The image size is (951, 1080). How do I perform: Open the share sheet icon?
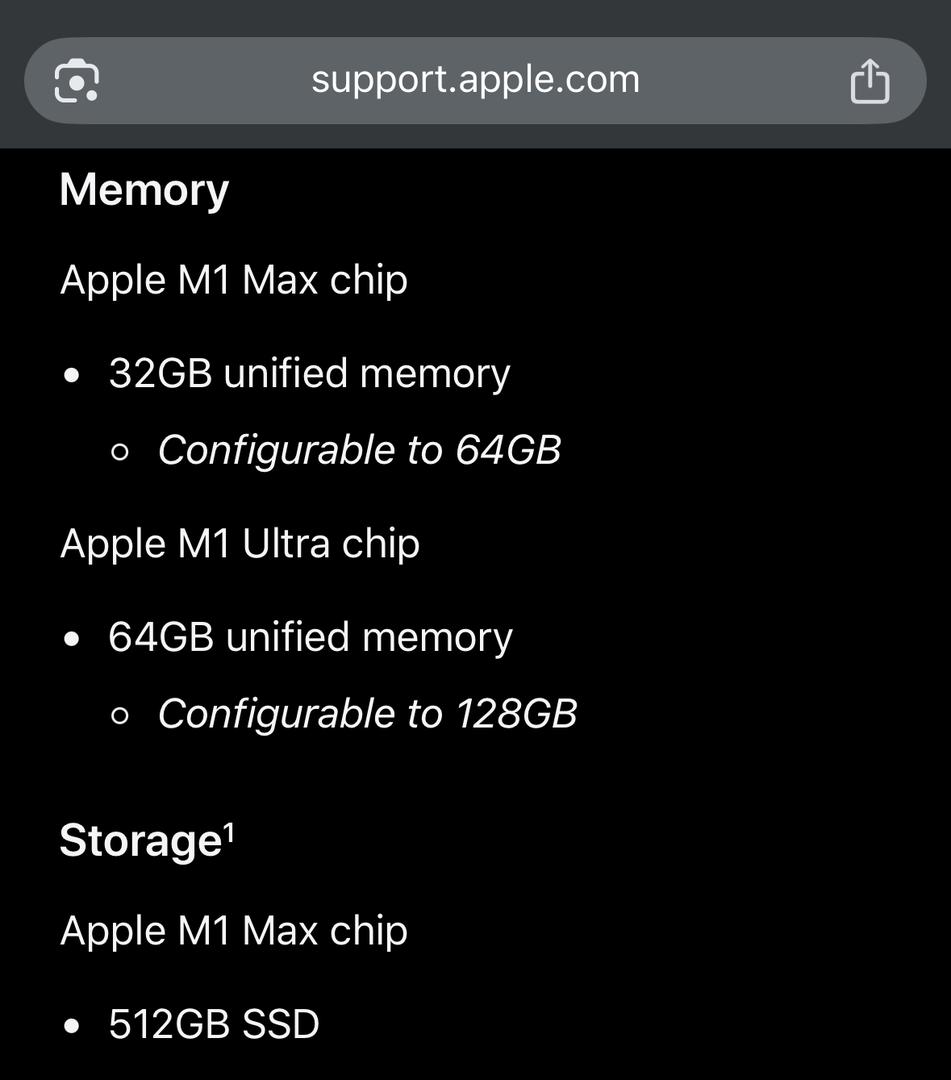coord(870,81)
